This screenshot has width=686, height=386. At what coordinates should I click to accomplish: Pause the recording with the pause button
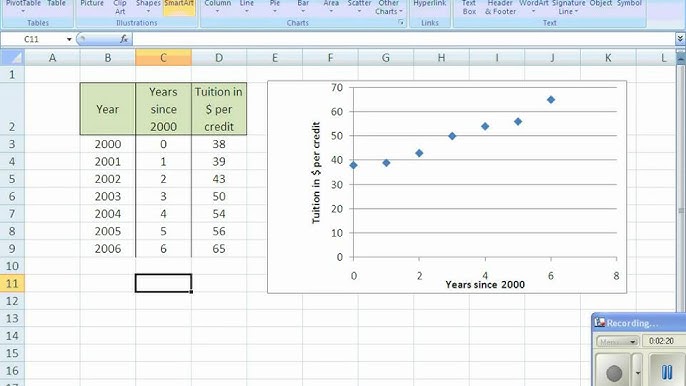(667, 372)
